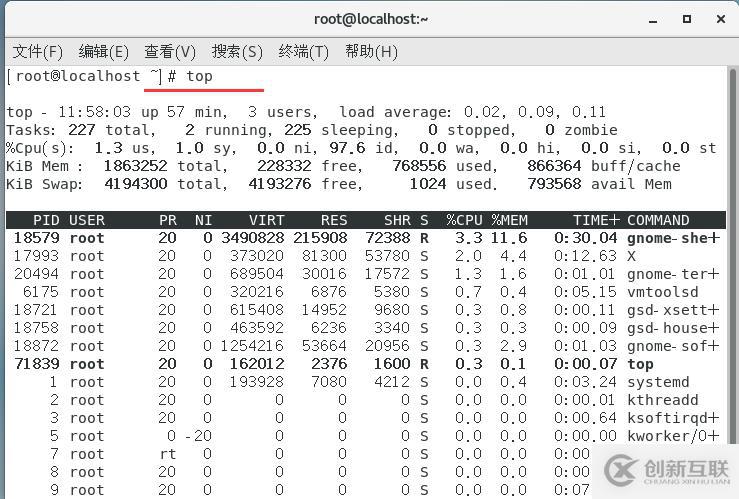Click PID 20494 in process list

(36, 274)
